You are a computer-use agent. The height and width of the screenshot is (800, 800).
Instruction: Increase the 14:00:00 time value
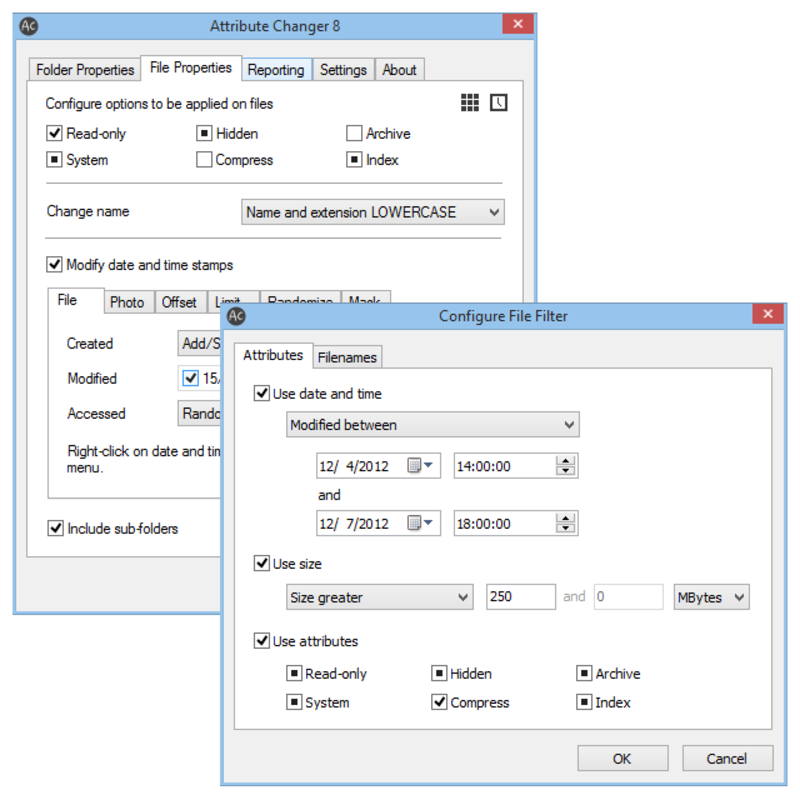pos(565,460)
